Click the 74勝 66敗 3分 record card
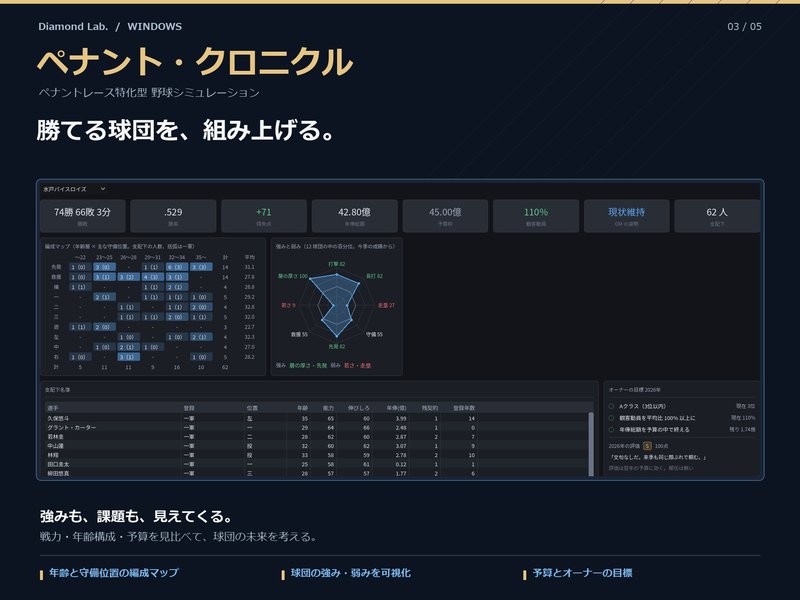800x600 pixels. (83, 216)
